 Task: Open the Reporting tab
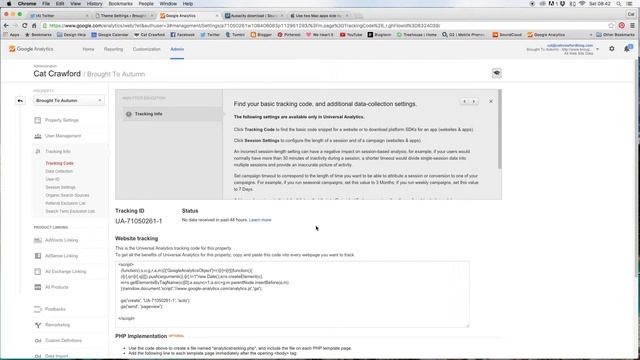[x=113, y=49]
